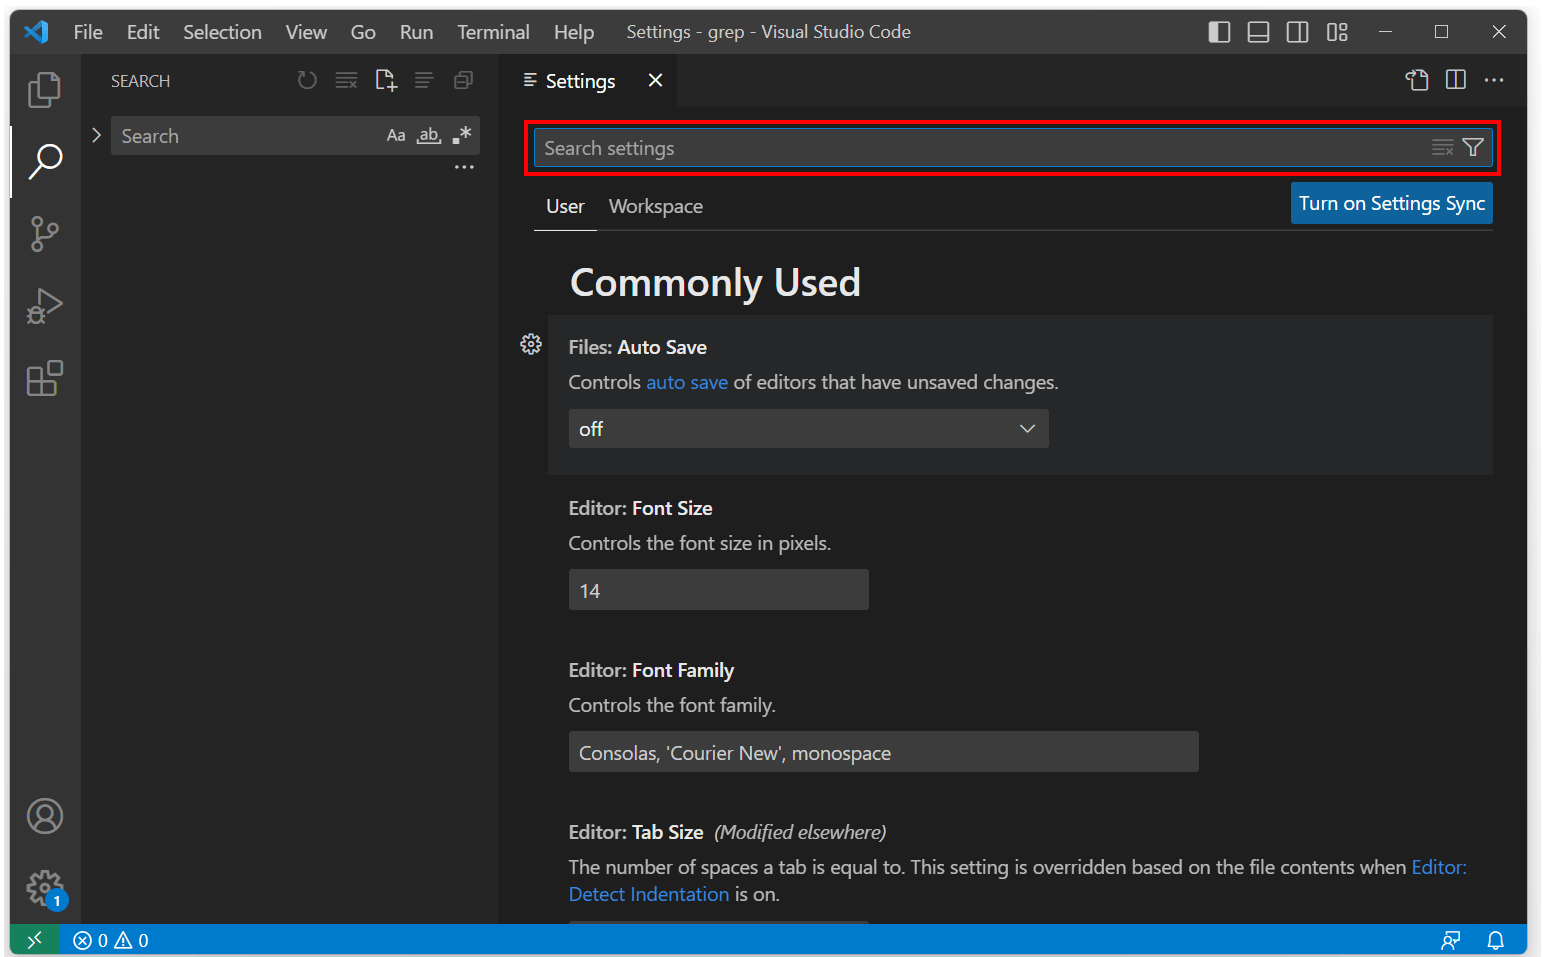The height and width of the screenshot is (957, 1542).
Task: Toggle Match Whole Word search option
Action: tap(428, 135)
